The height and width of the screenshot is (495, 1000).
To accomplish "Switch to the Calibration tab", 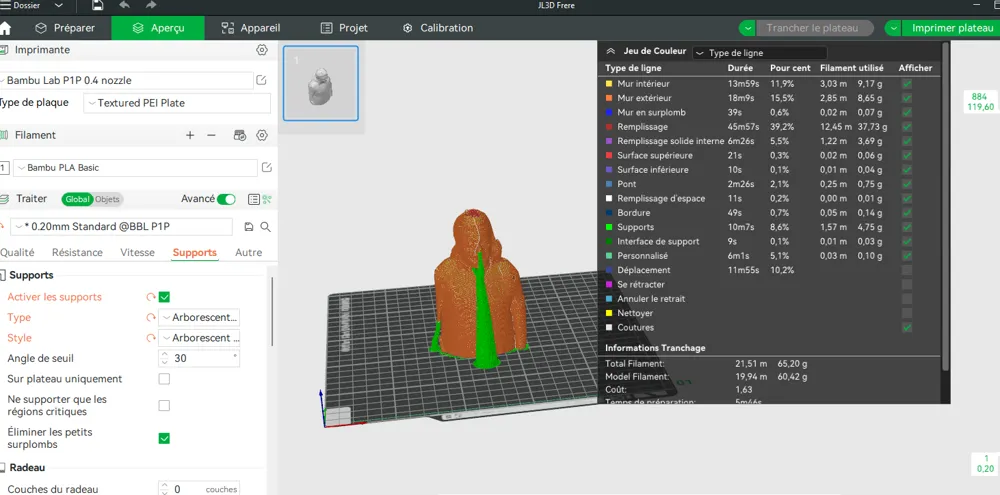I will (x=438, y=28).
